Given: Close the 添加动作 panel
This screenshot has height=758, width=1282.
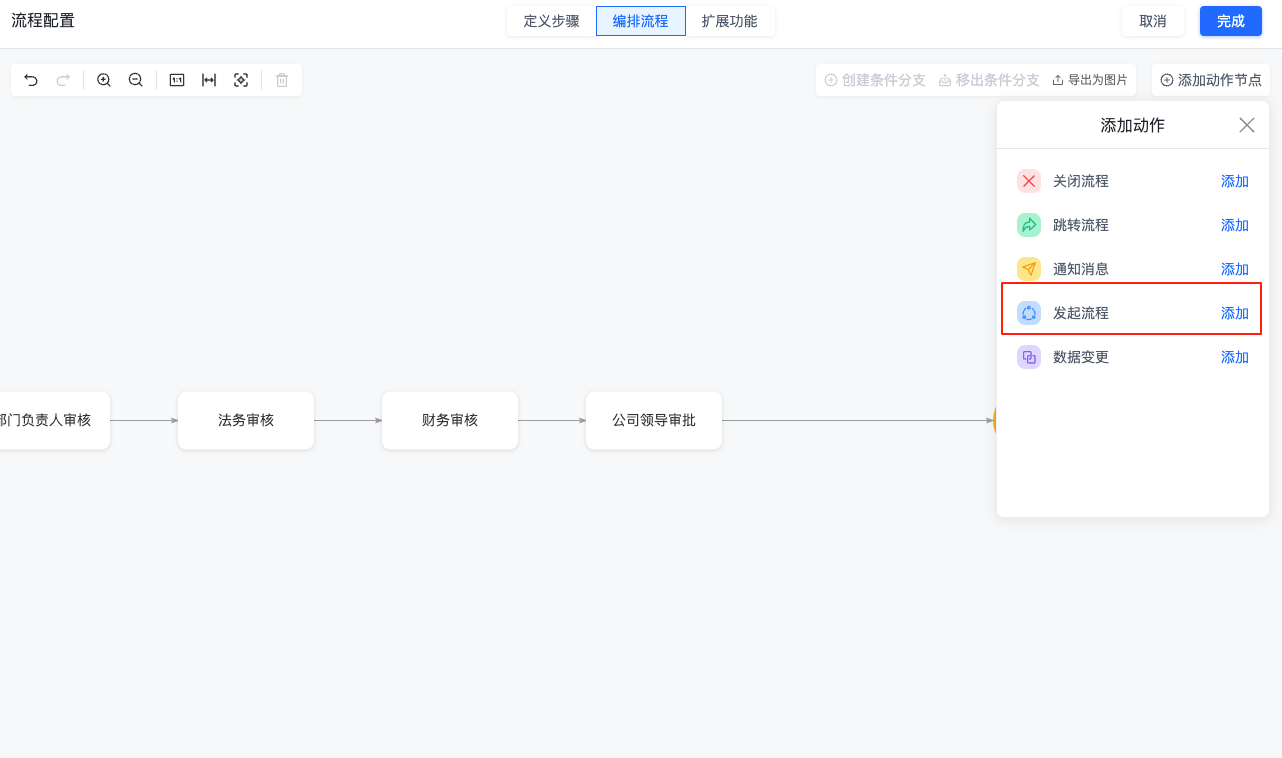Looking at the screenshot, I should click(x=1247, y=125).
